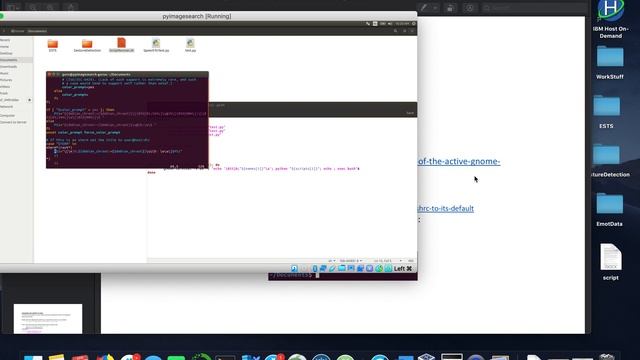The height and width of the screenshot is (360, 640).
Task: Open Computer in Files sidebar
Action: (7, 116)
